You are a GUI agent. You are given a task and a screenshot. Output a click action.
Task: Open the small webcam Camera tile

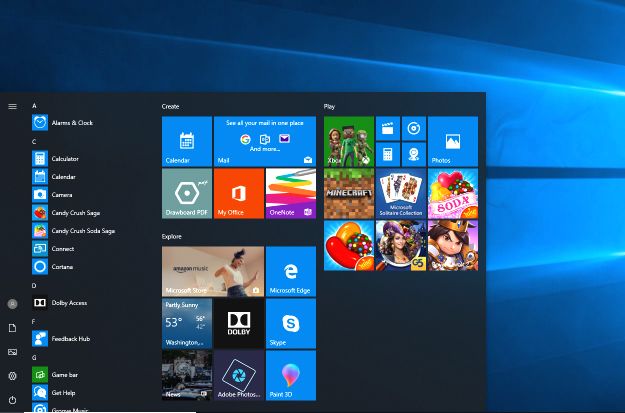tap(414, 154)
